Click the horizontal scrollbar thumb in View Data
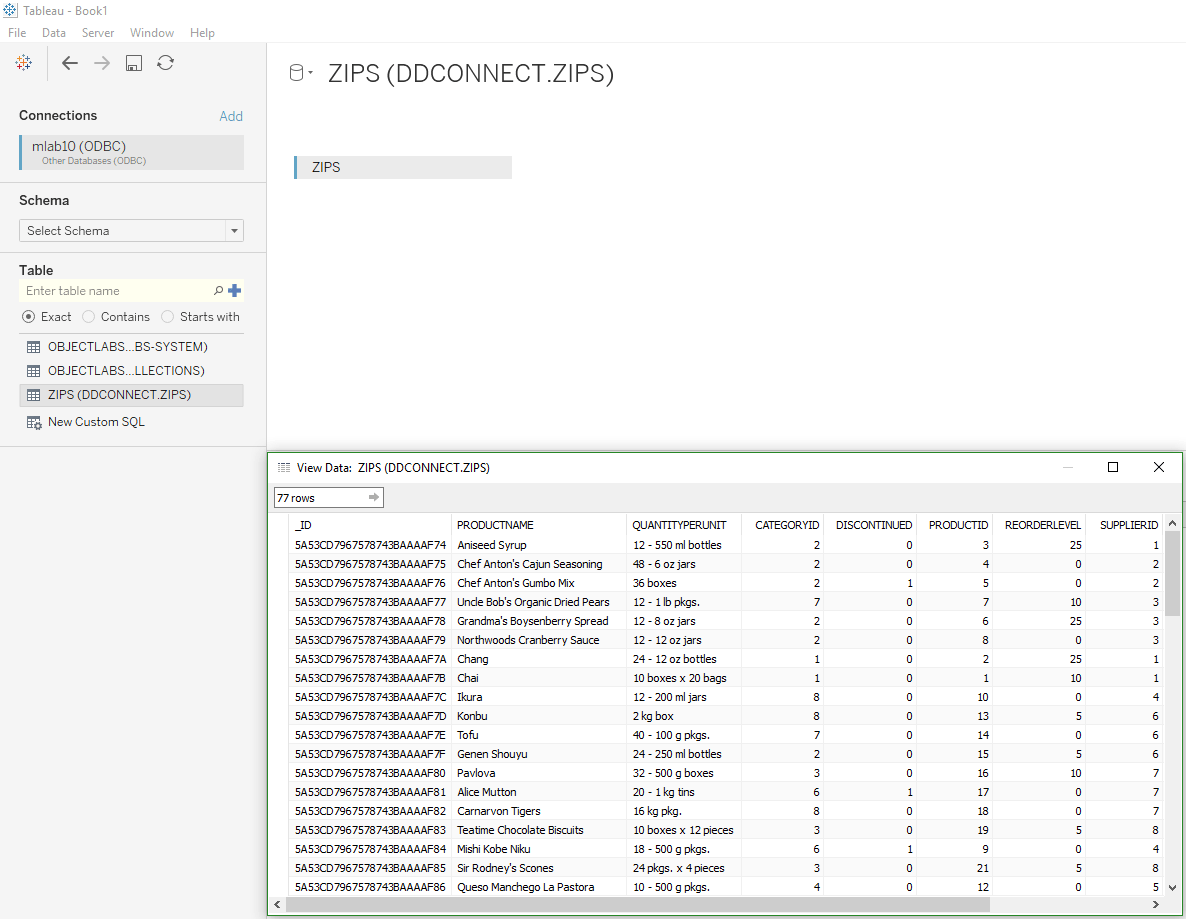Image resolution: width=1186 pixels, height=919 pixels. 638,904
